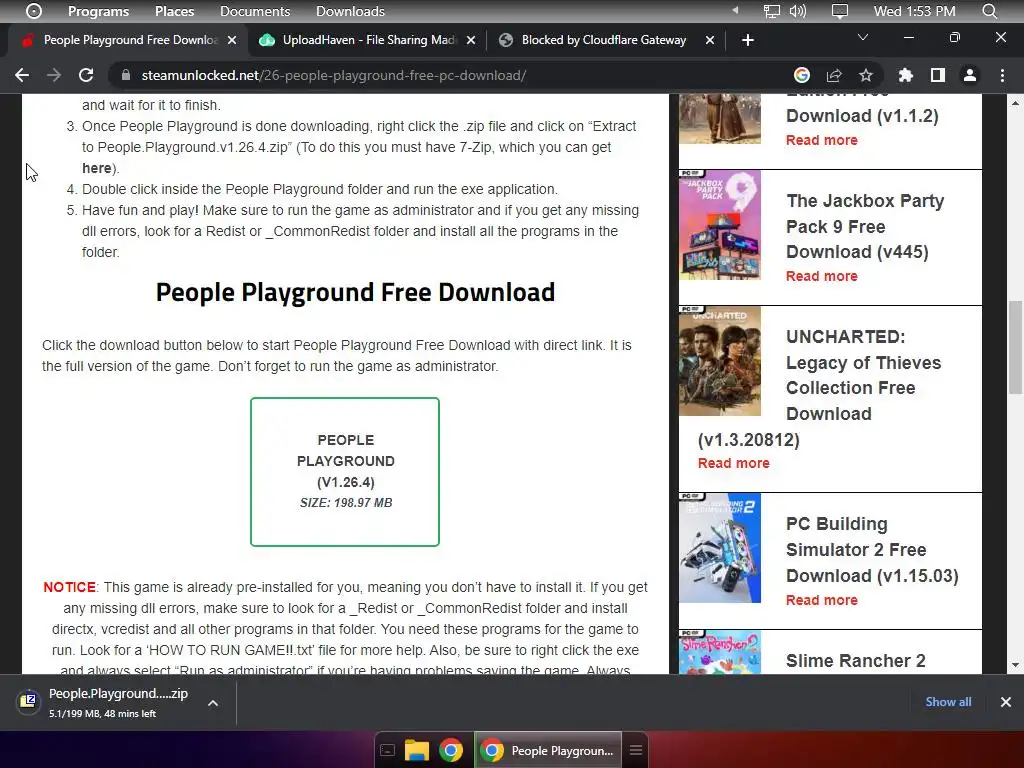Click the forward navigation arrow
The height and width of the screenshot is (768, 1024).
pyautogui.click(x=54, y=75)
